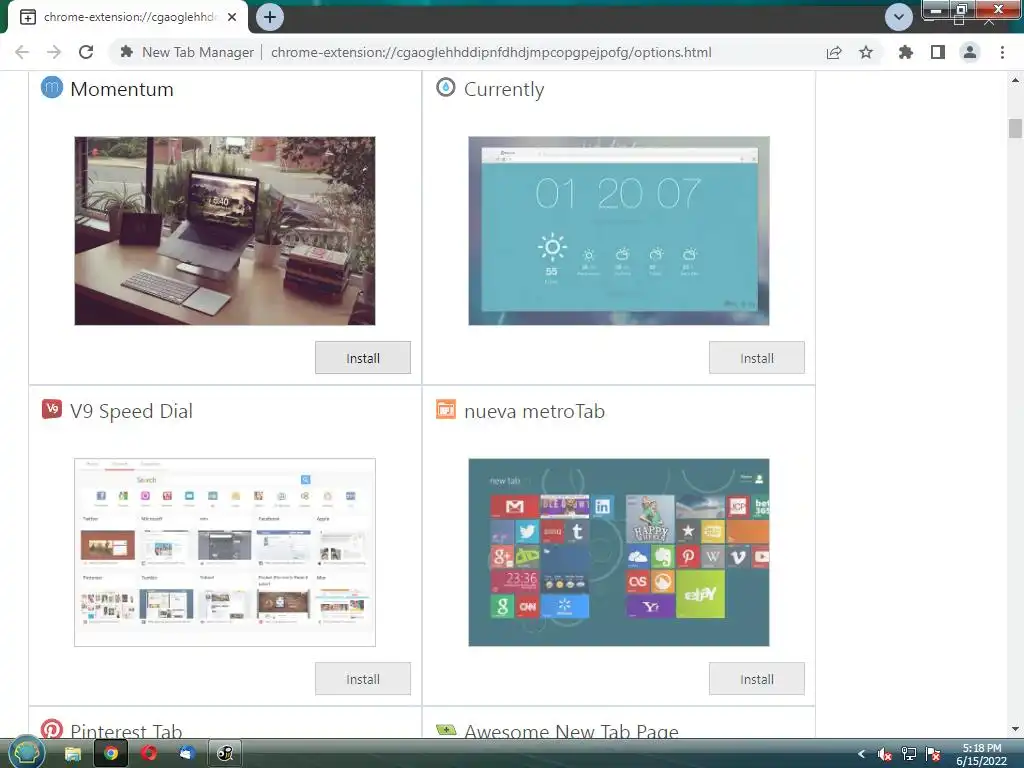
Task: Open the Chrome three-dot menu
Action: [x=1002, y=52]
